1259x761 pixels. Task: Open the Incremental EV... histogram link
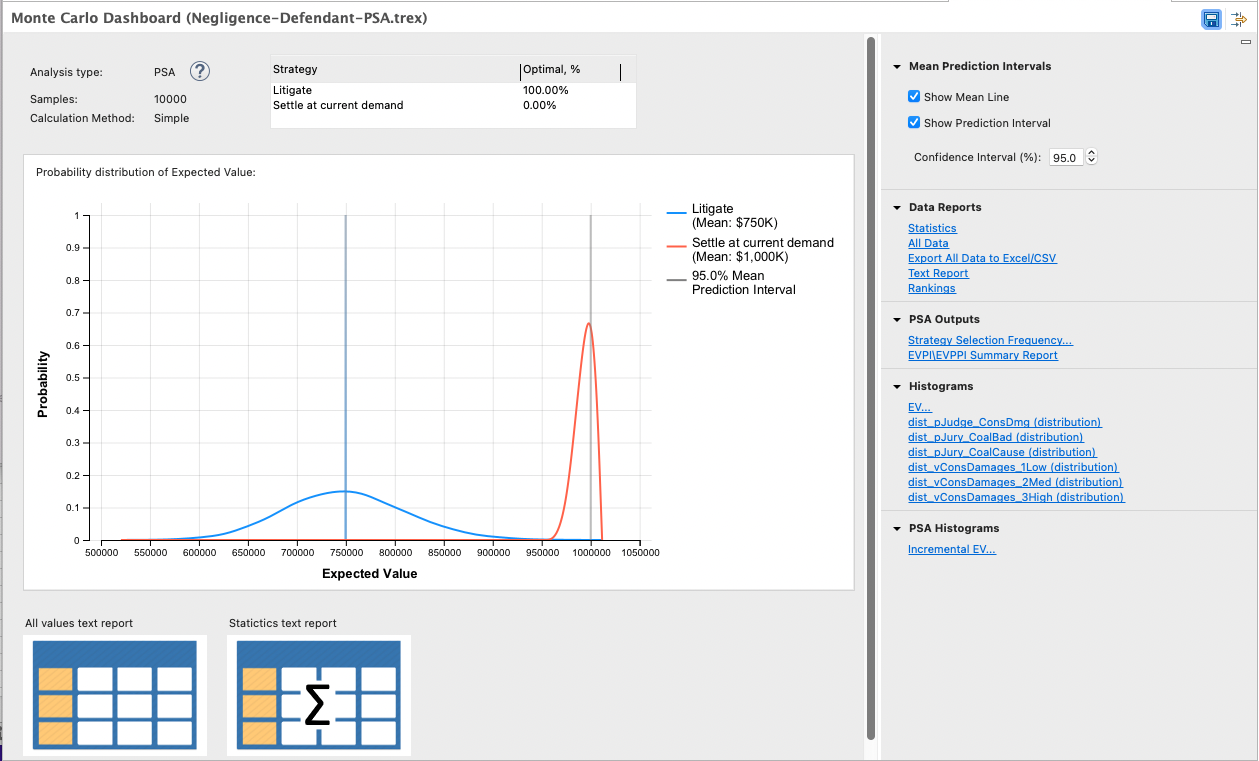(x=952, y=549)
